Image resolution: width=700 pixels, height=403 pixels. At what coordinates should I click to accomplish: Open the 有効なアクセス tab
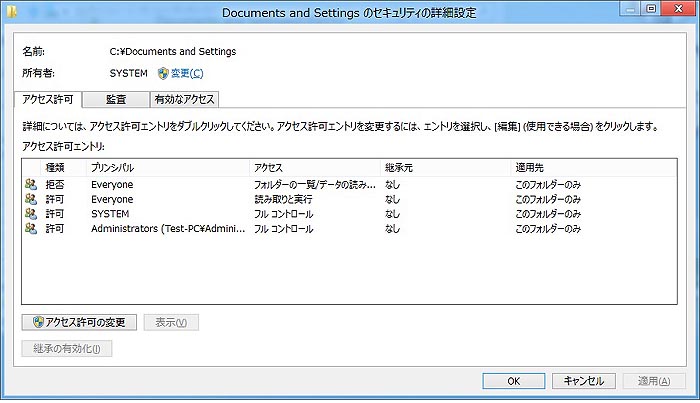(x=183, y=99)
